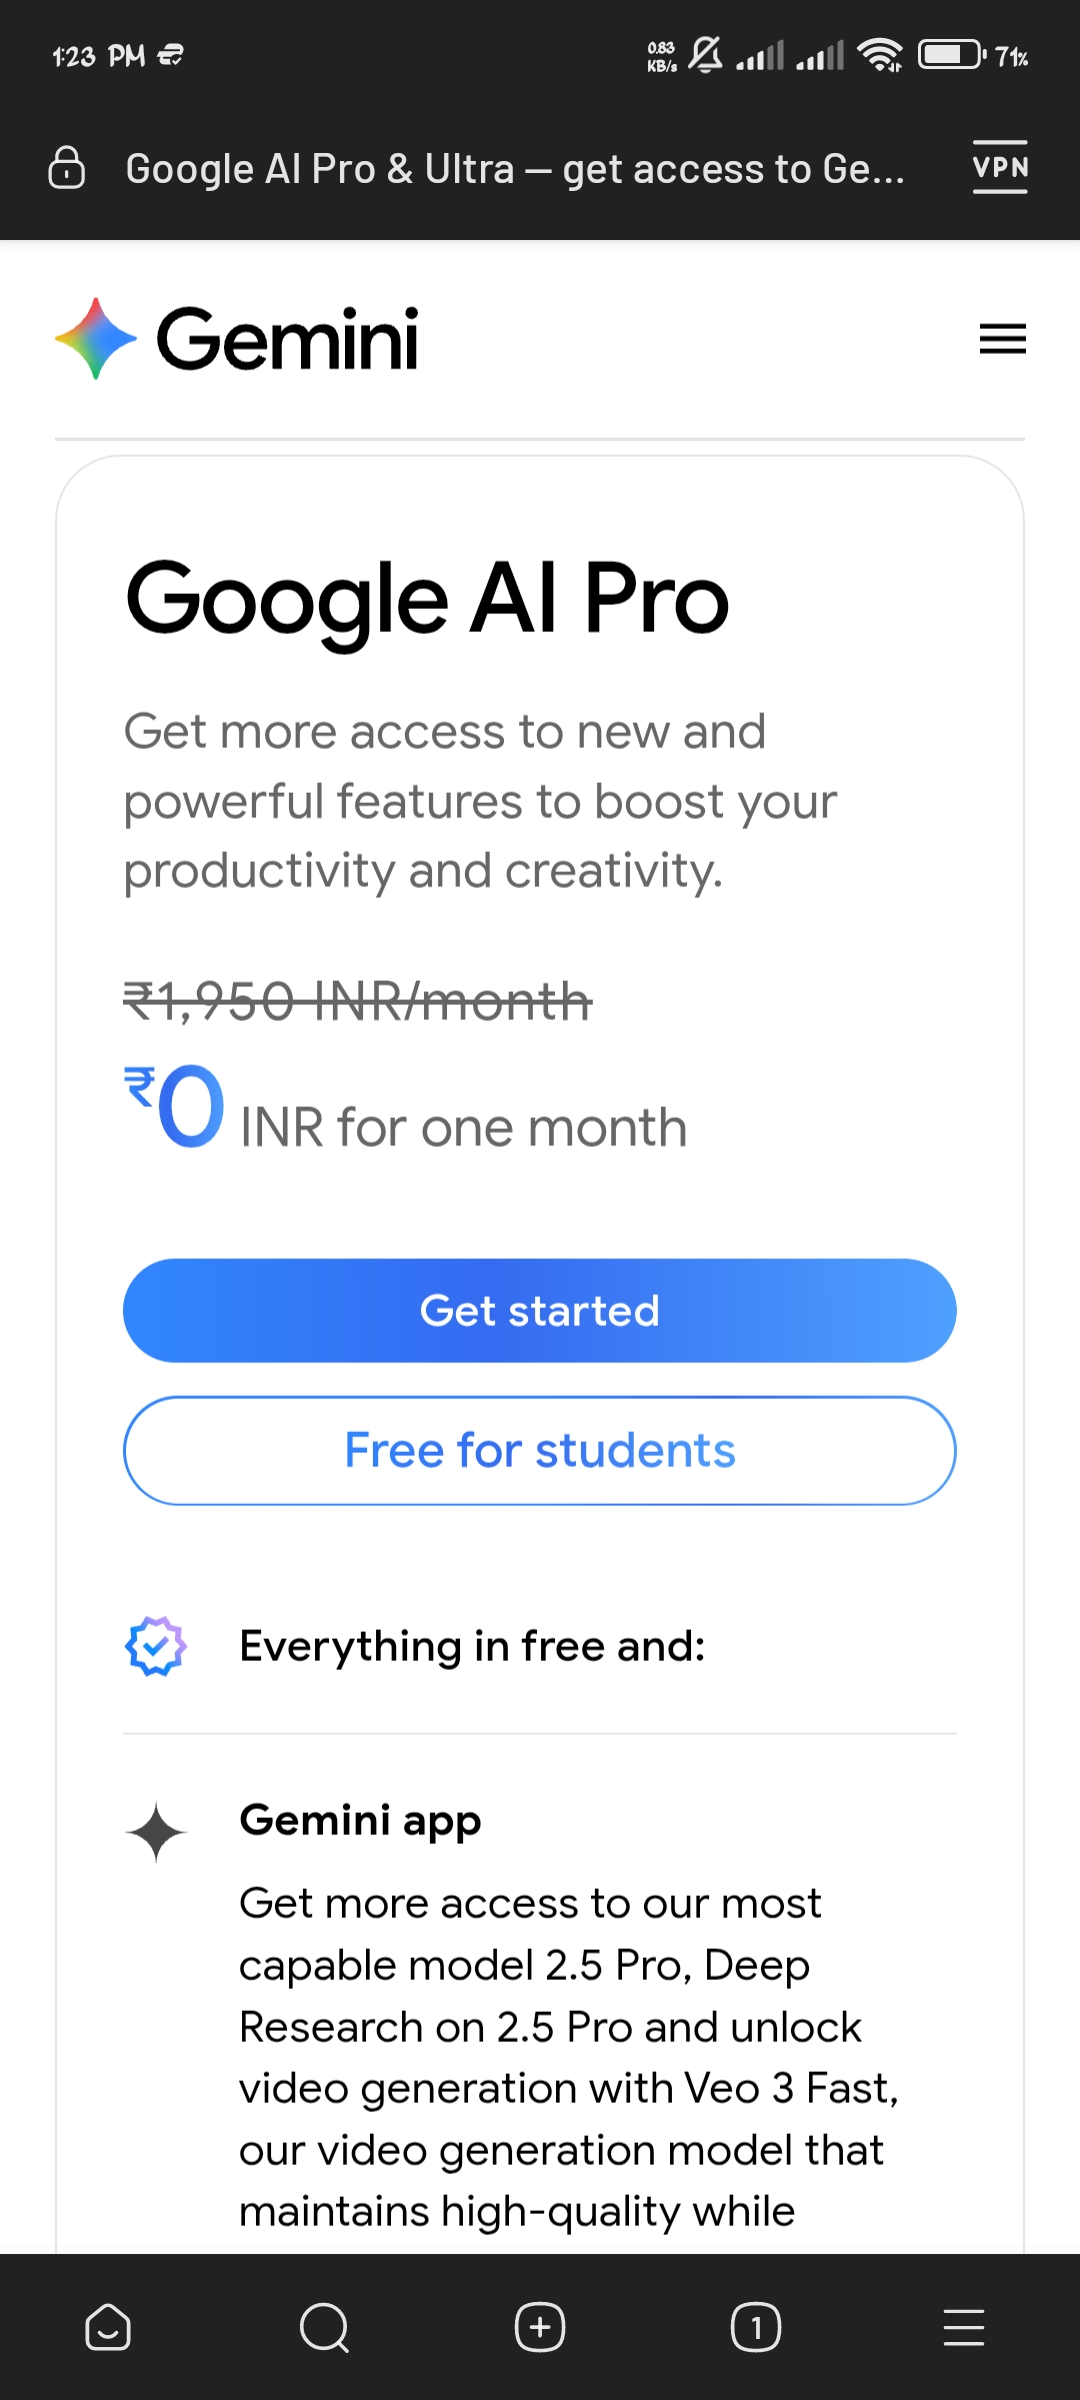
Task: Toggle the VPN indicator in address bar
Action: coord(1000,167)
